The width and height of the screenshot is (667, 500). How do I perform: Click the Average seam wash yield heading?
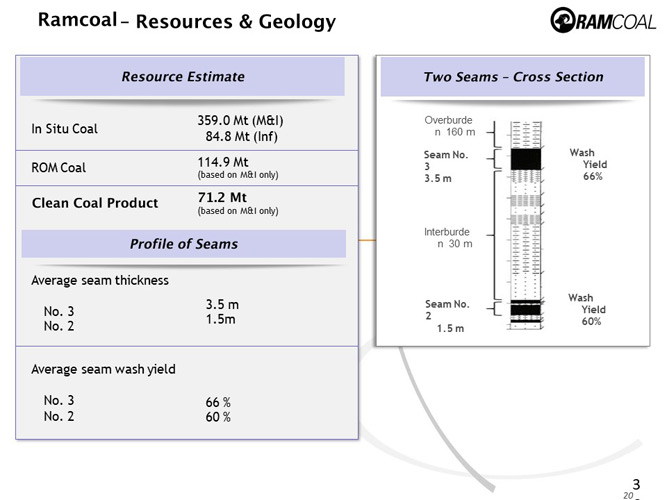click(x=103, y=369)
